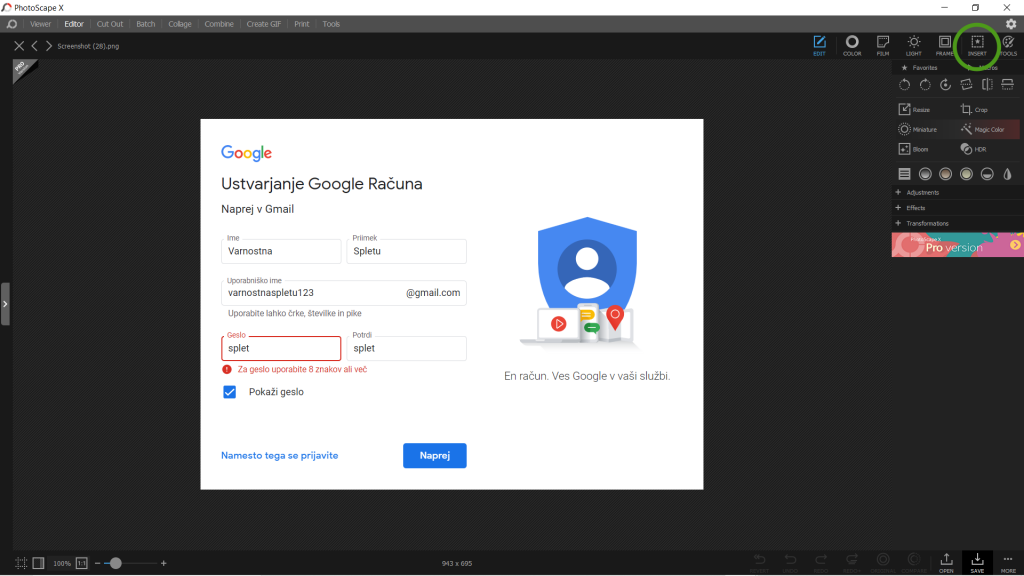
Task: Apply the Bloom effect
Action: coord(913,149)
